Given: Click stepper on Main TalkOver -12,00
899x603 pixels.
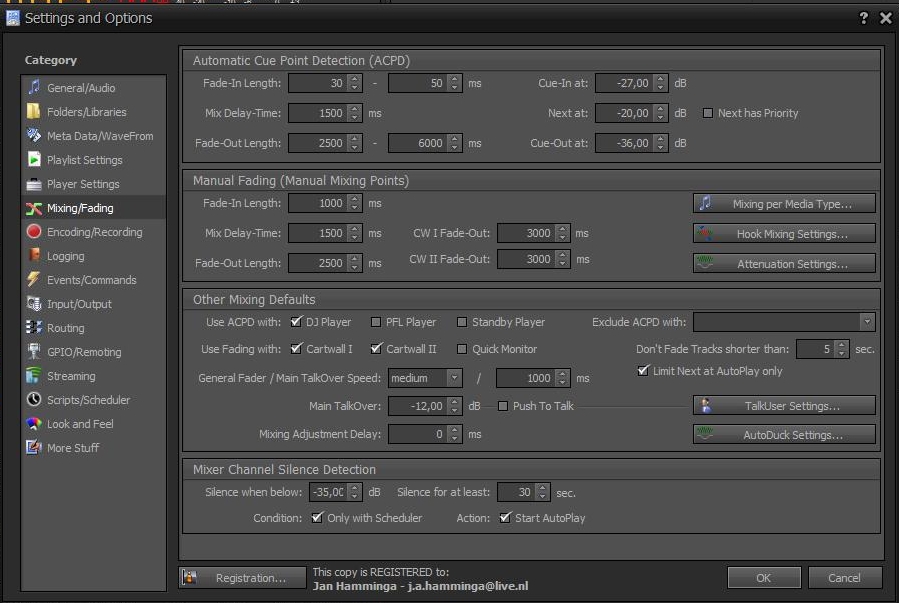Looking at the screenshot, I should point(455,406).
